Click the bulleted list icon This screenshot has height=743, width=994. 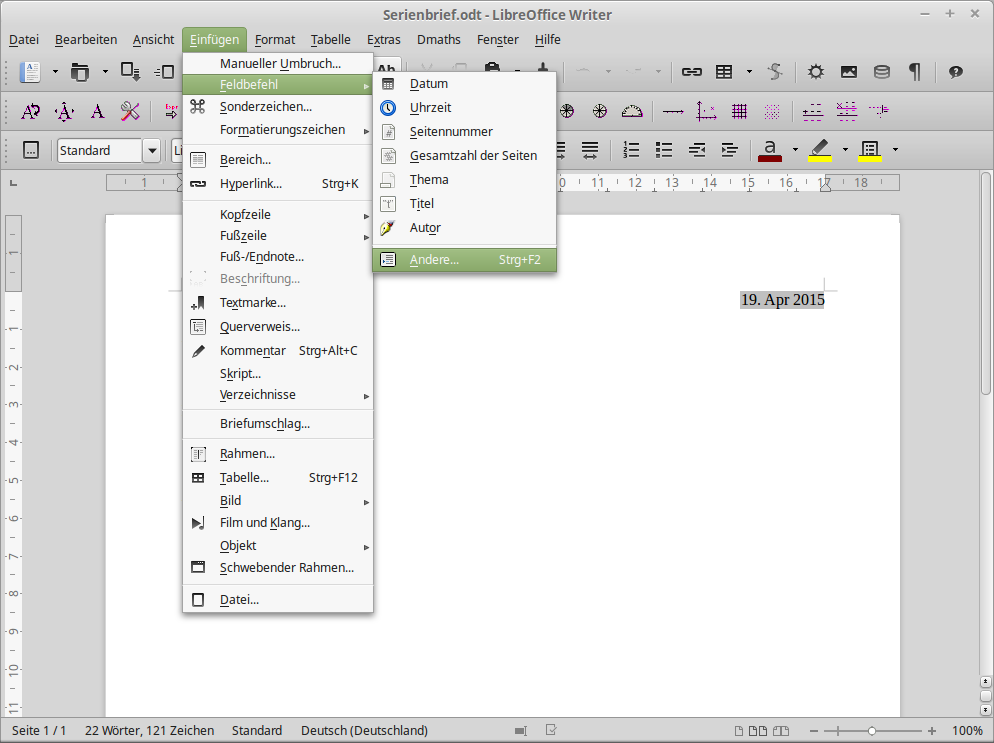click(664, 150)
